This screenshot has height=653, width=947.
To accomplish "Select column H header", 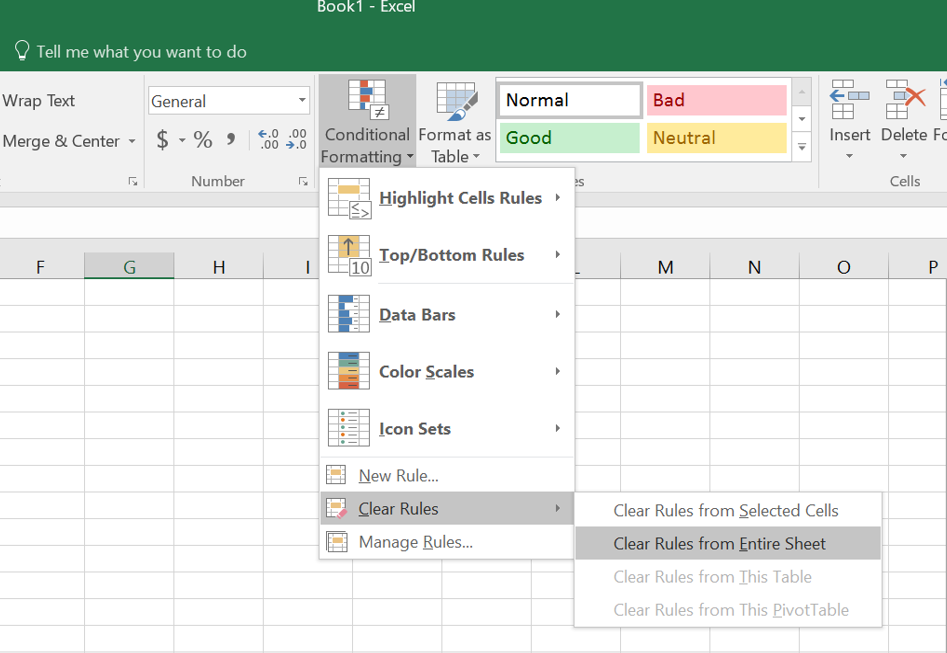I will click(219, 266).
